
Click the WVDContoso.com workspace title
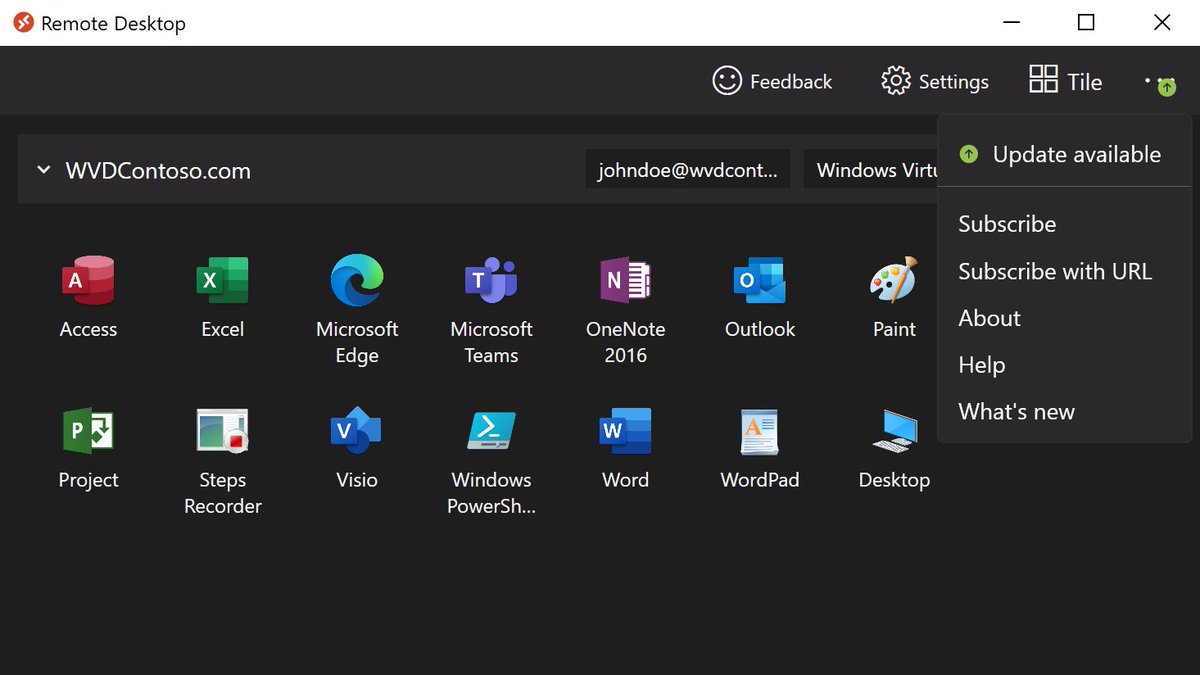[158, 170]
